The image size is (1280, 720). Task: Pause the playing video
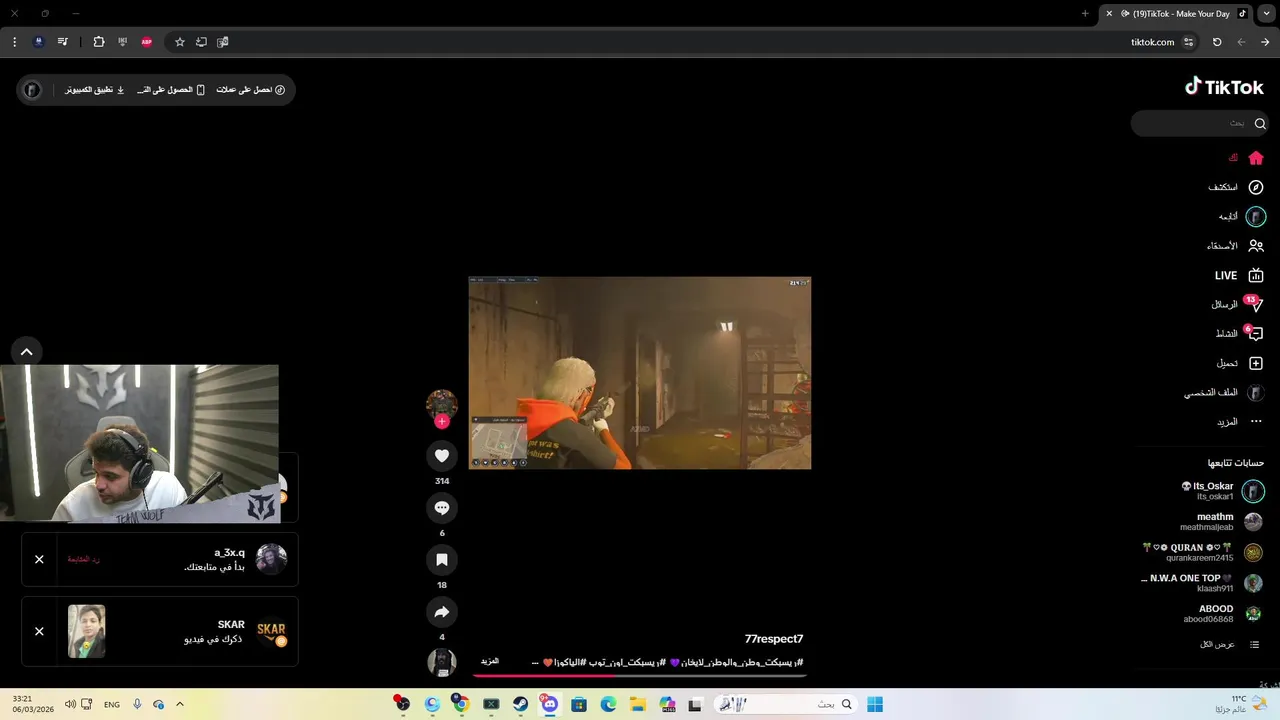coord(640,372)
